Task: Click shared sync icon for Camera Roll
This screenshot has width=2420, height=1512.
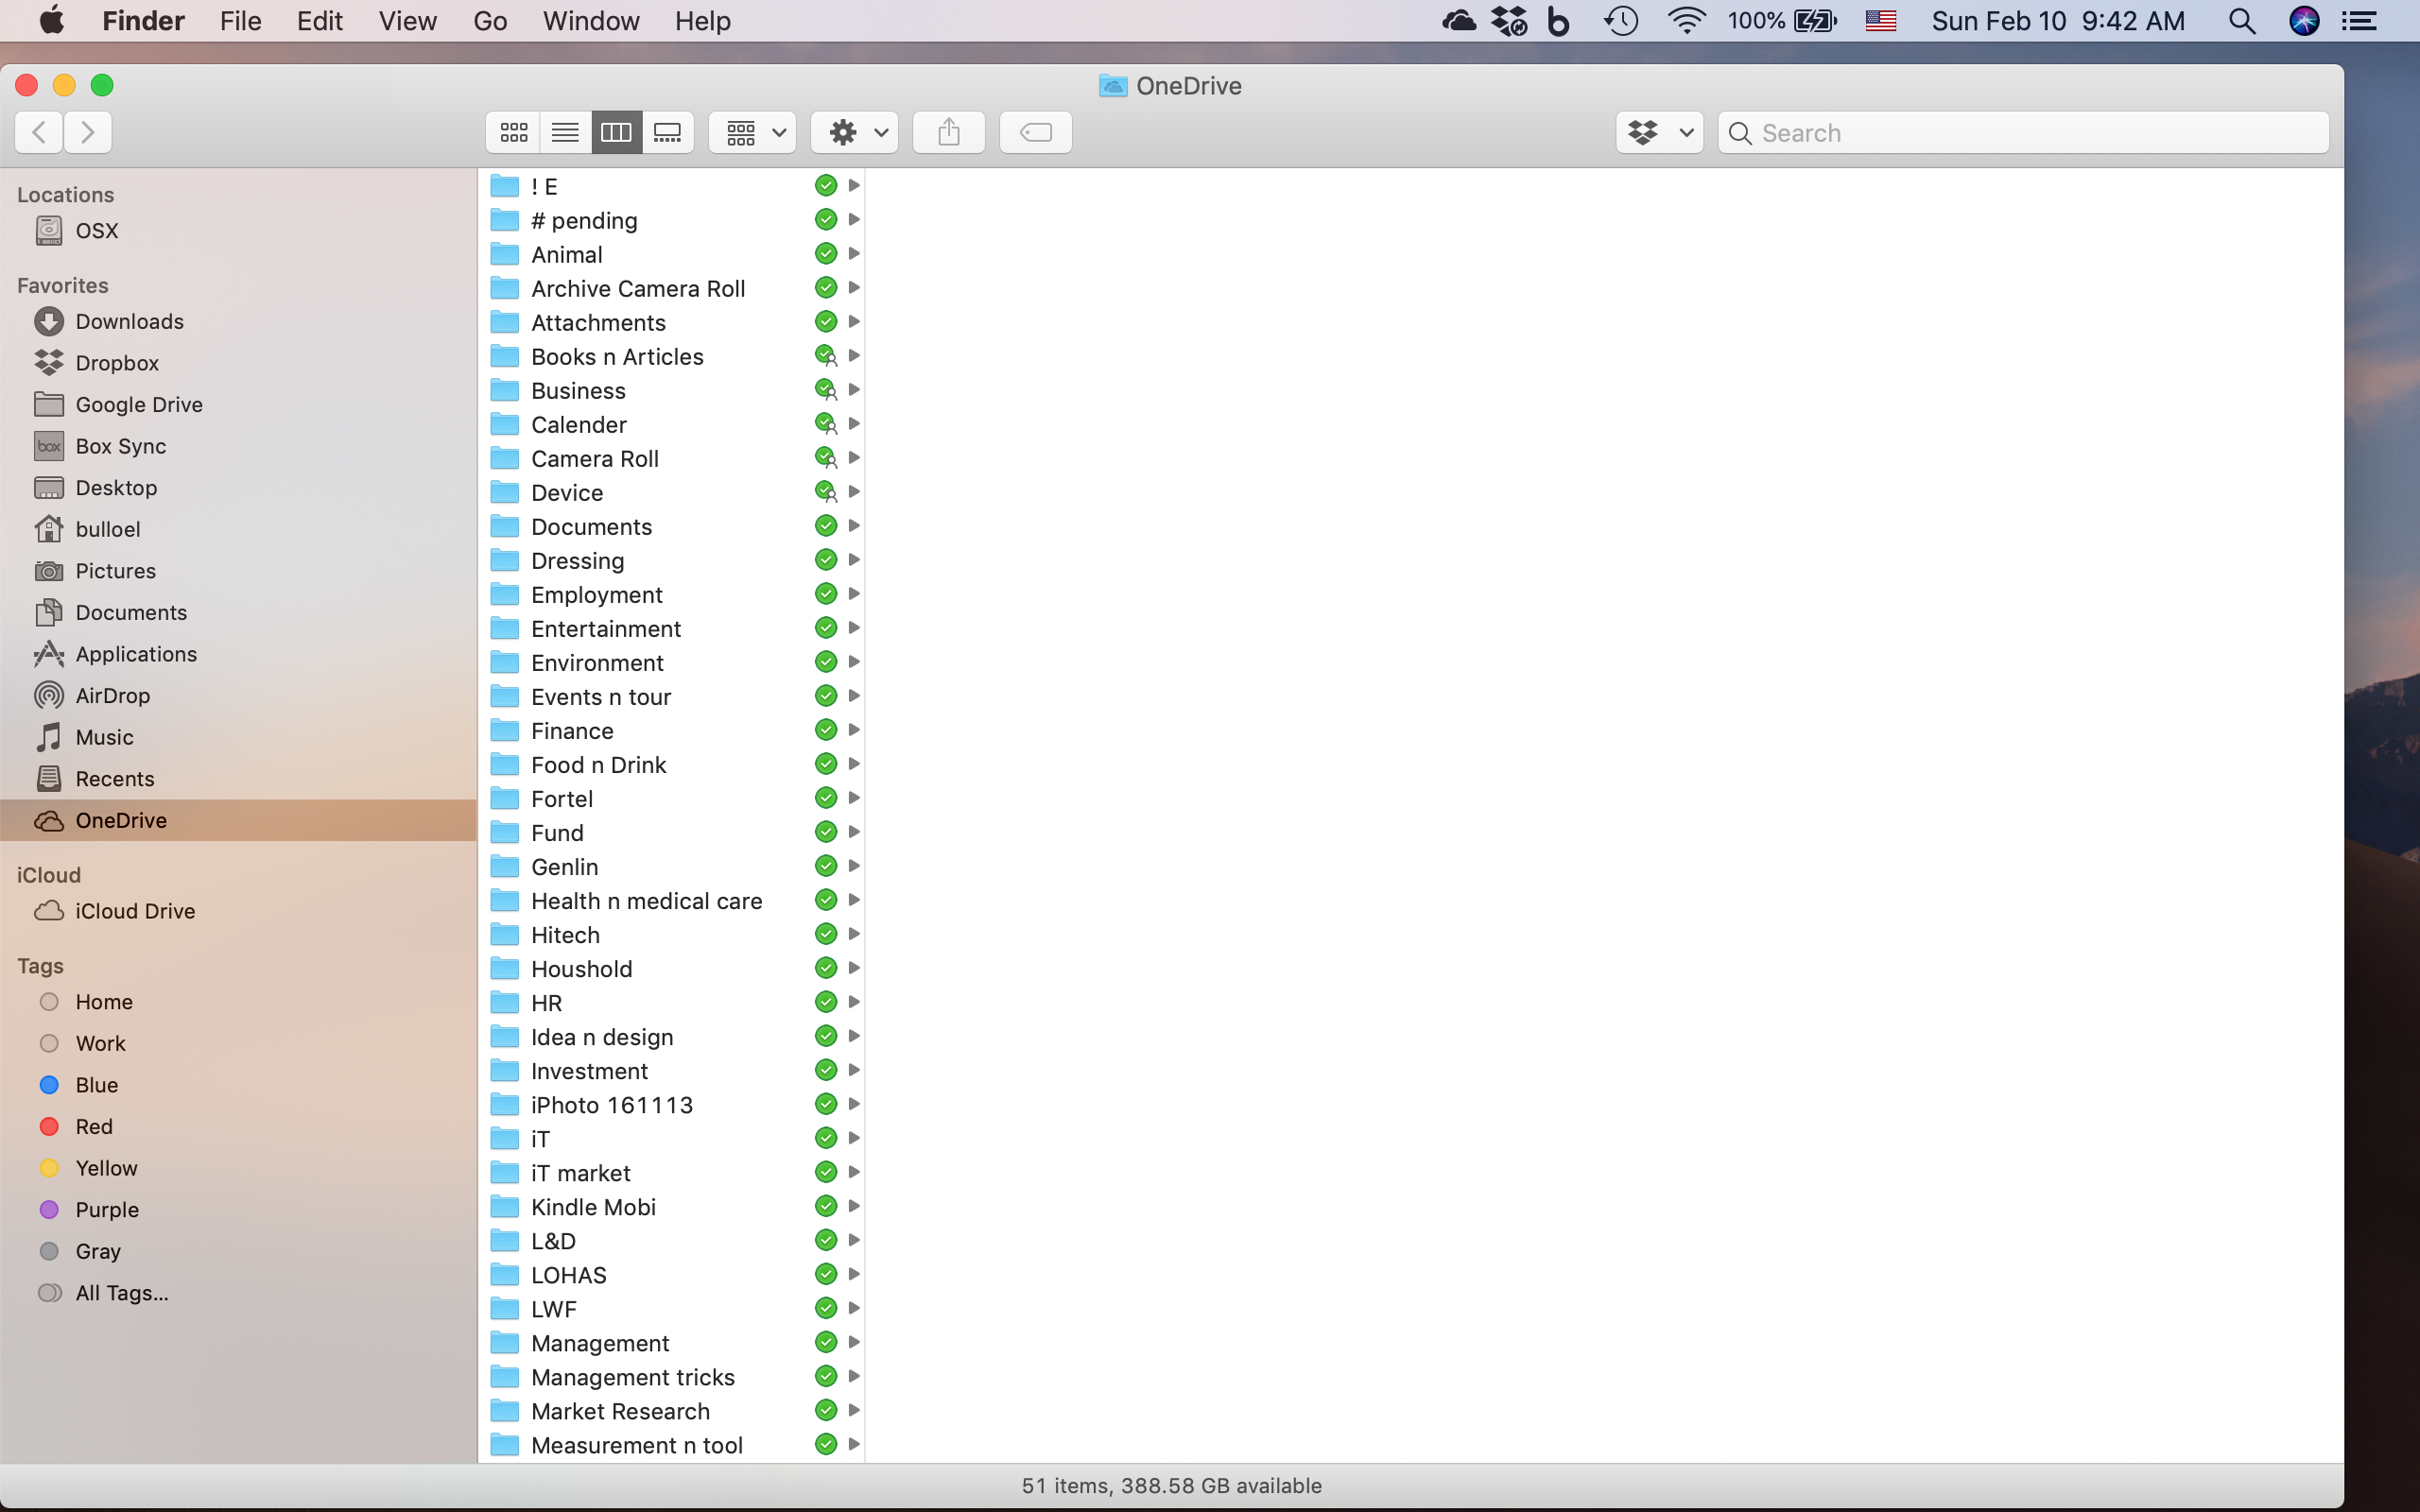Action: click(826, 458)
